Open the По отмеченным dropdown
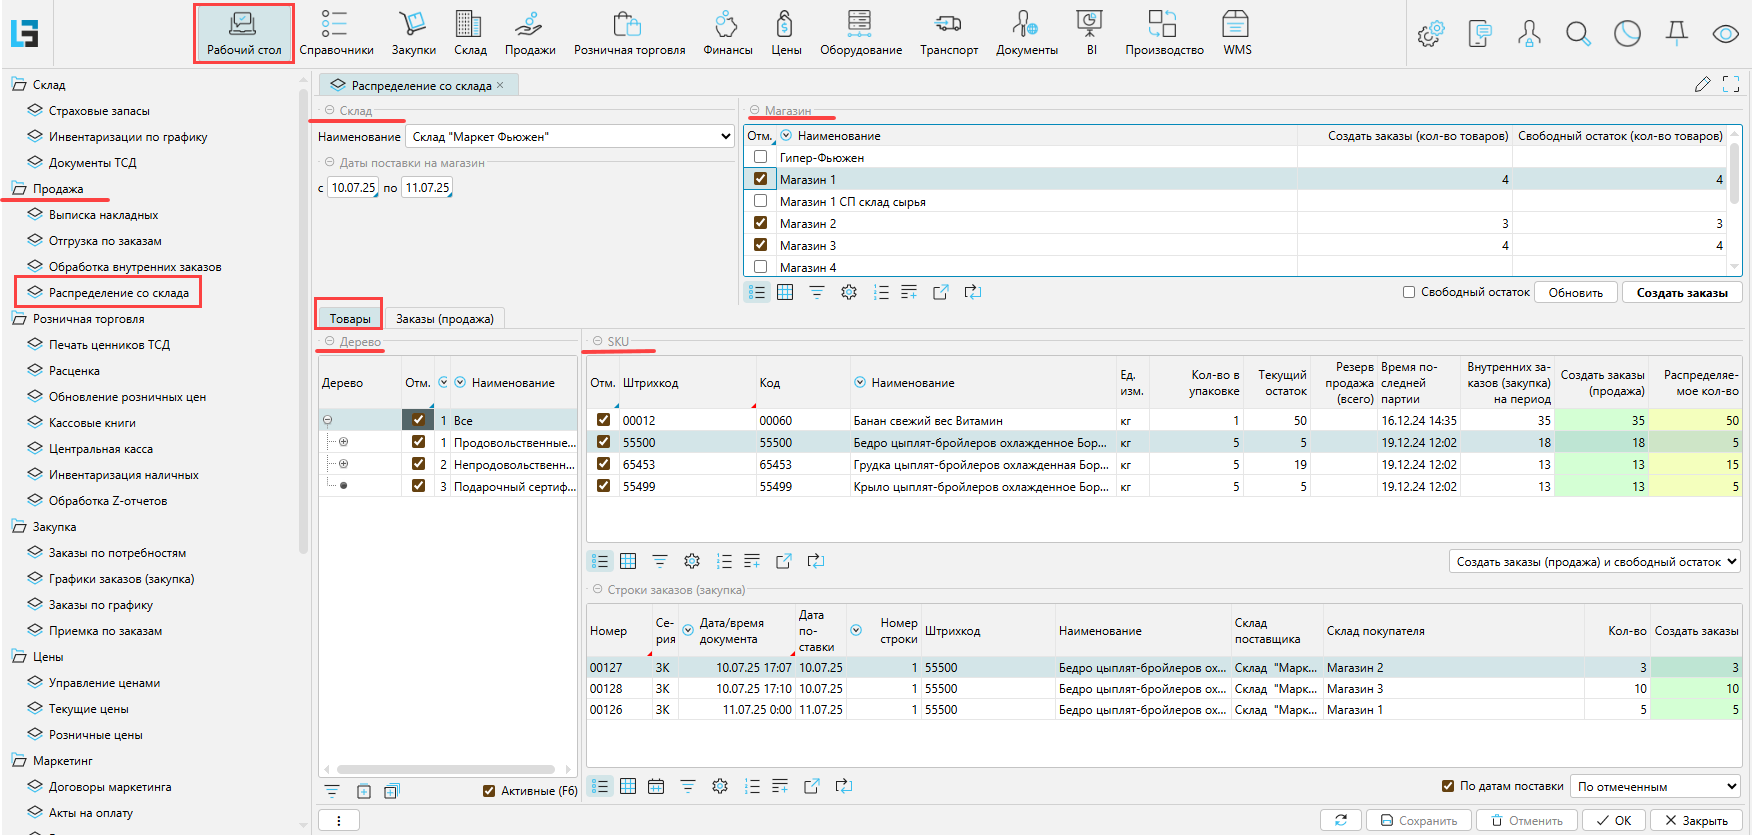The height and width of the screenshot is (835, 1752). 1655,786
